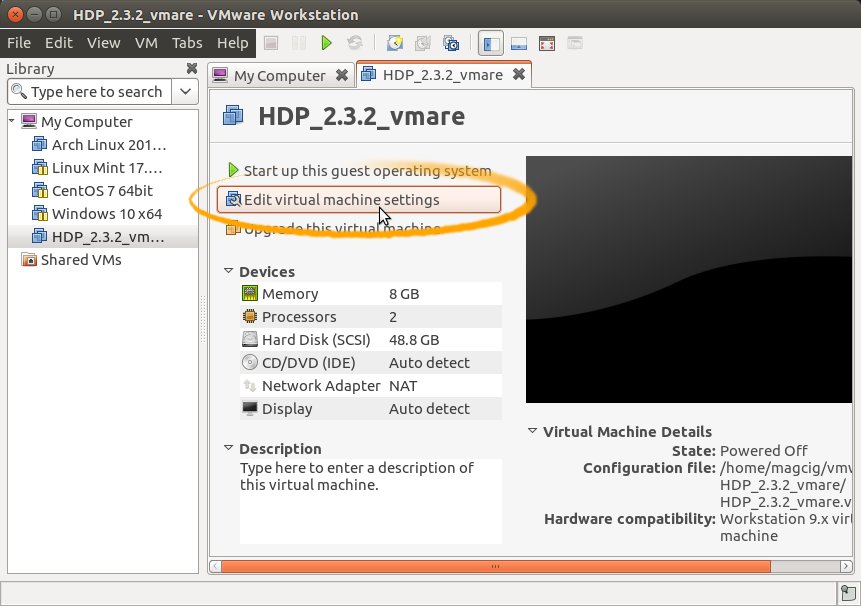Click the grayed-out Restart arrows icon in the toolbar

click(x=355, y=43)
